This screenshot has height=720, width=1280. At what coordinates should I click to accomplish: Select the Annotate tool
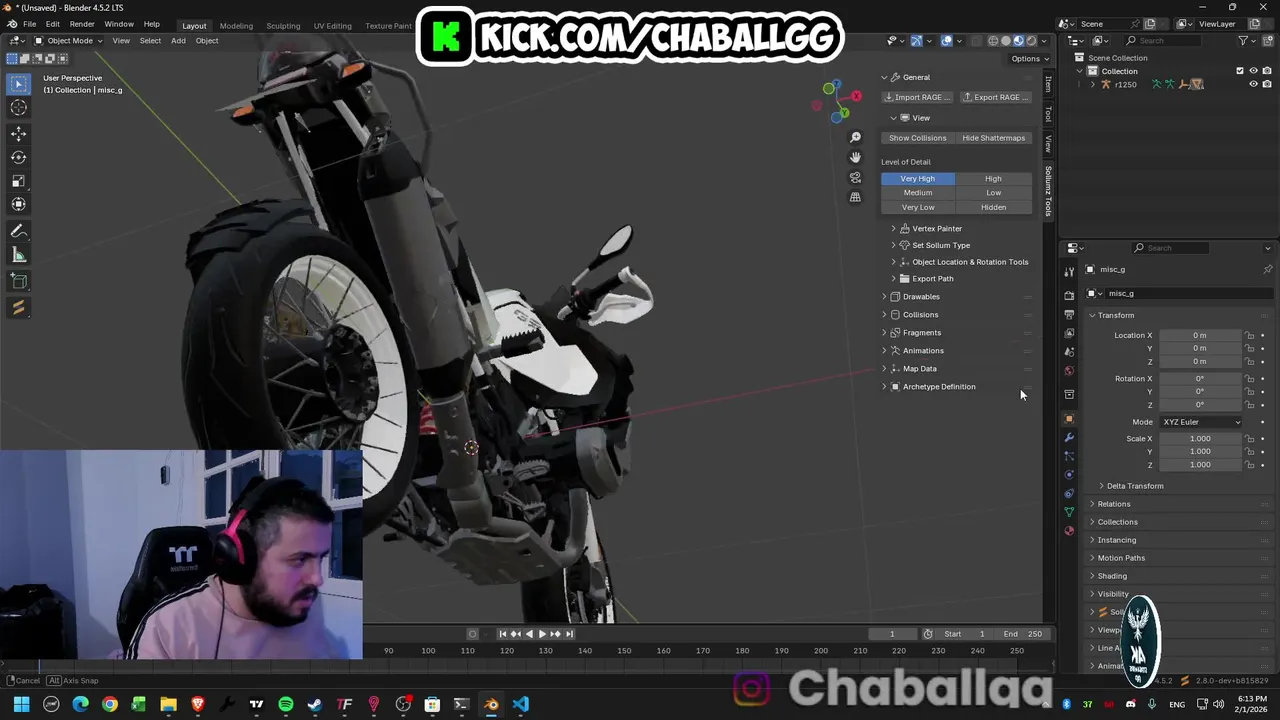pos(19,231)
